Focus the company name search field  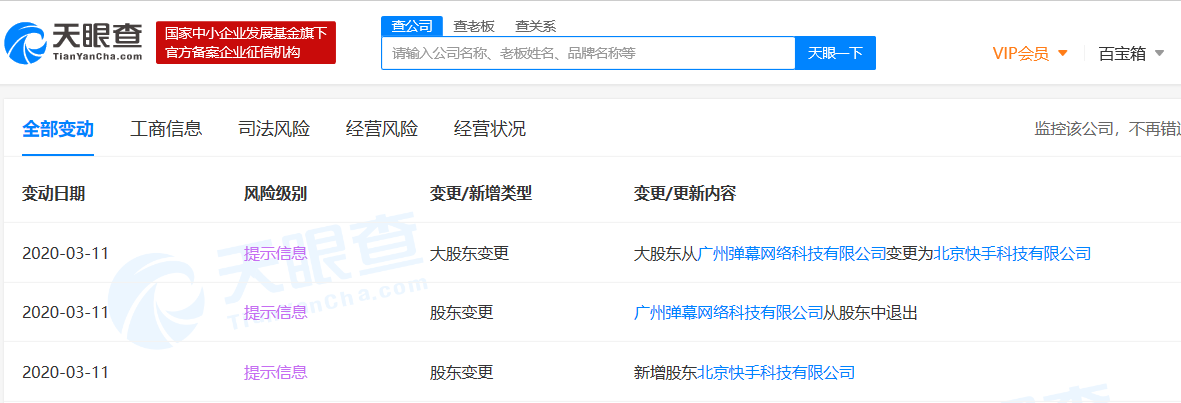(588, 53)
